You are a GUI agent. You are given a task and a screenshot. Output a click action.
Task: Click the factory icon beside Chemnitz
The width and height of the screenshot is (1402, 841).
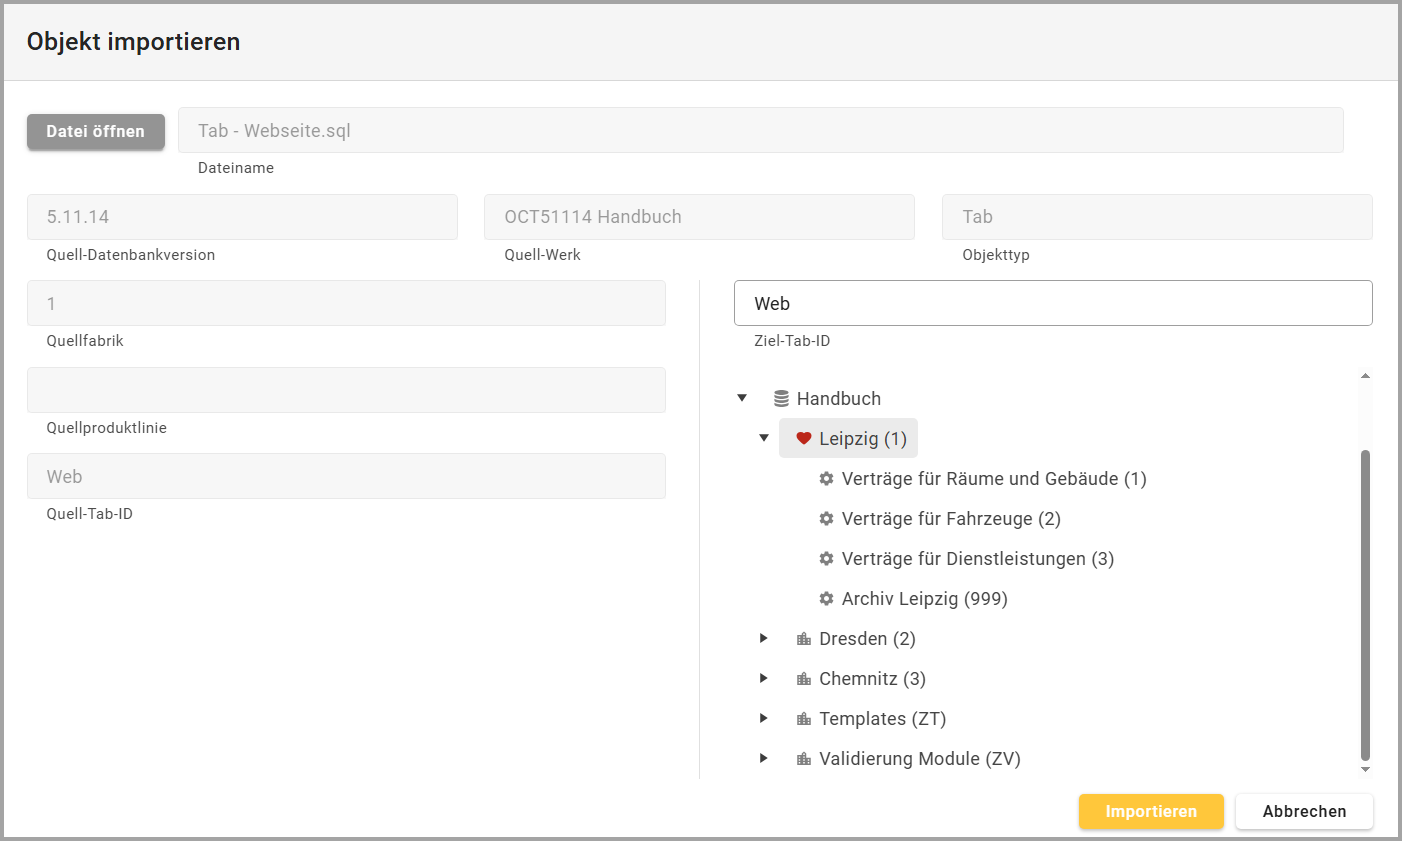click(x=803, y=679)
